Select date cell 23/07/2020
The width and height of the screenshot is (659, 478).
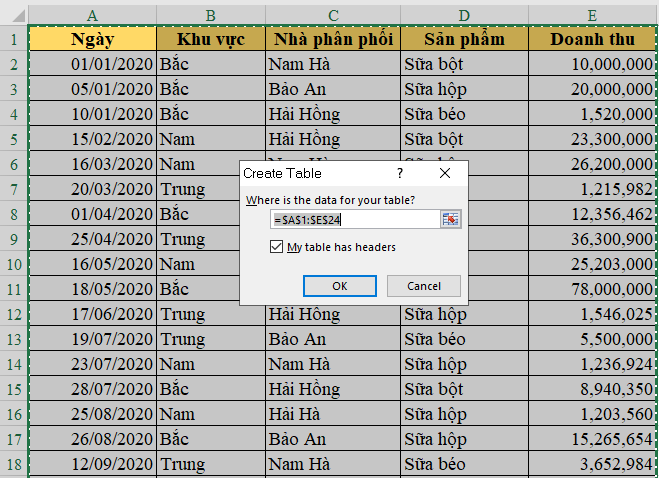coord(92,364)
